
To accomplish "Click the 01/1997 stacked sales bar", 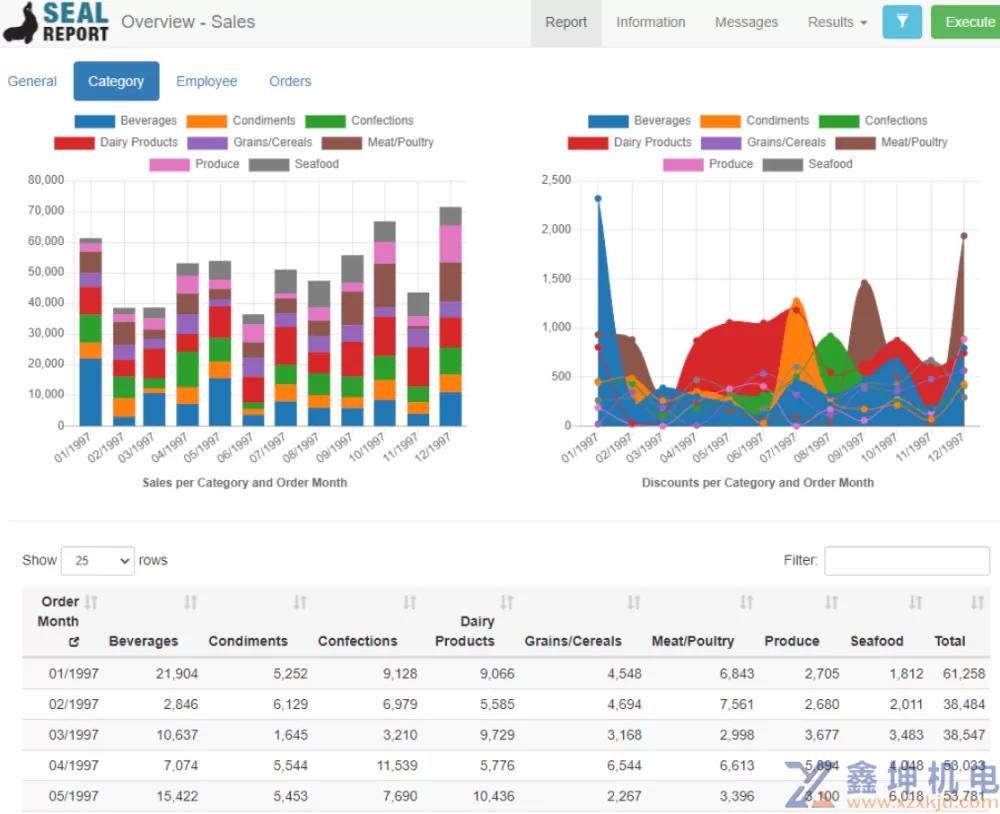I will [91, 332].
